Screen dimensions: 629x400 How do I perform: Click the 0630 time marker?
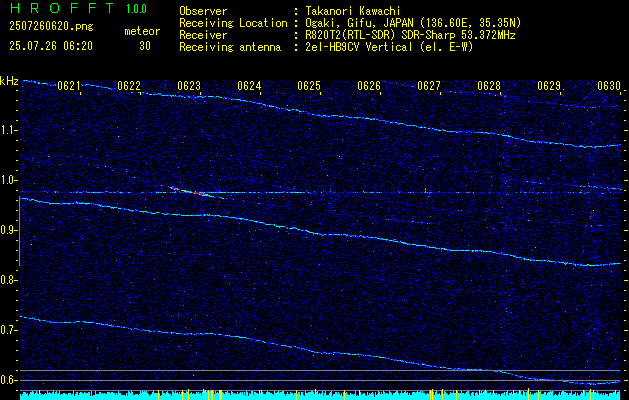609,86
